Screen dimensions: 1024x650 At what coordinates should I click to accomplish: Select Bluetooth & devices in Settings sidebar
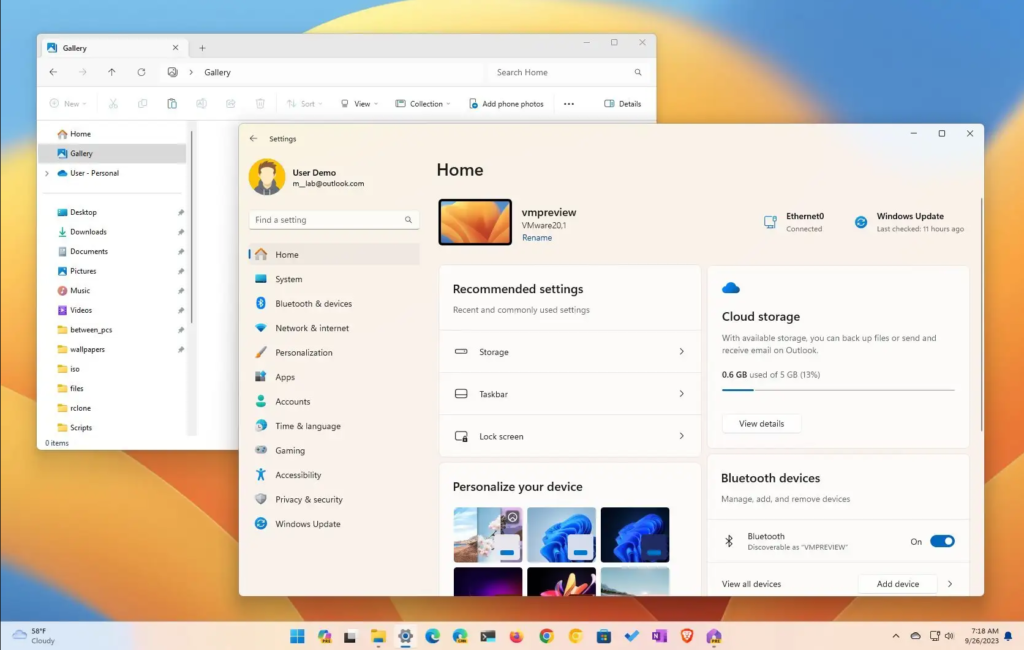334,304
